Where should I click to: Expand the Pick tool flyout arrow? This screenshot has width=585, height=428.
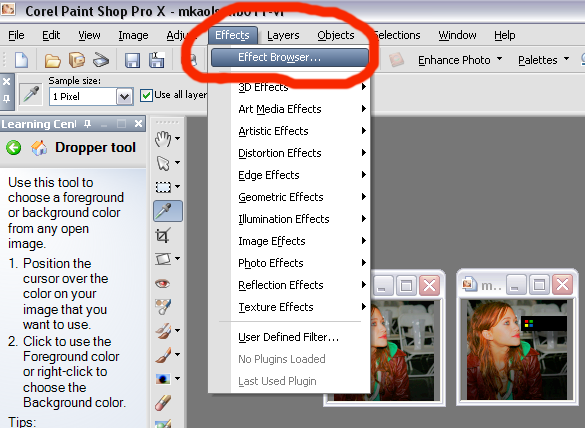click(x=178, y=162)
